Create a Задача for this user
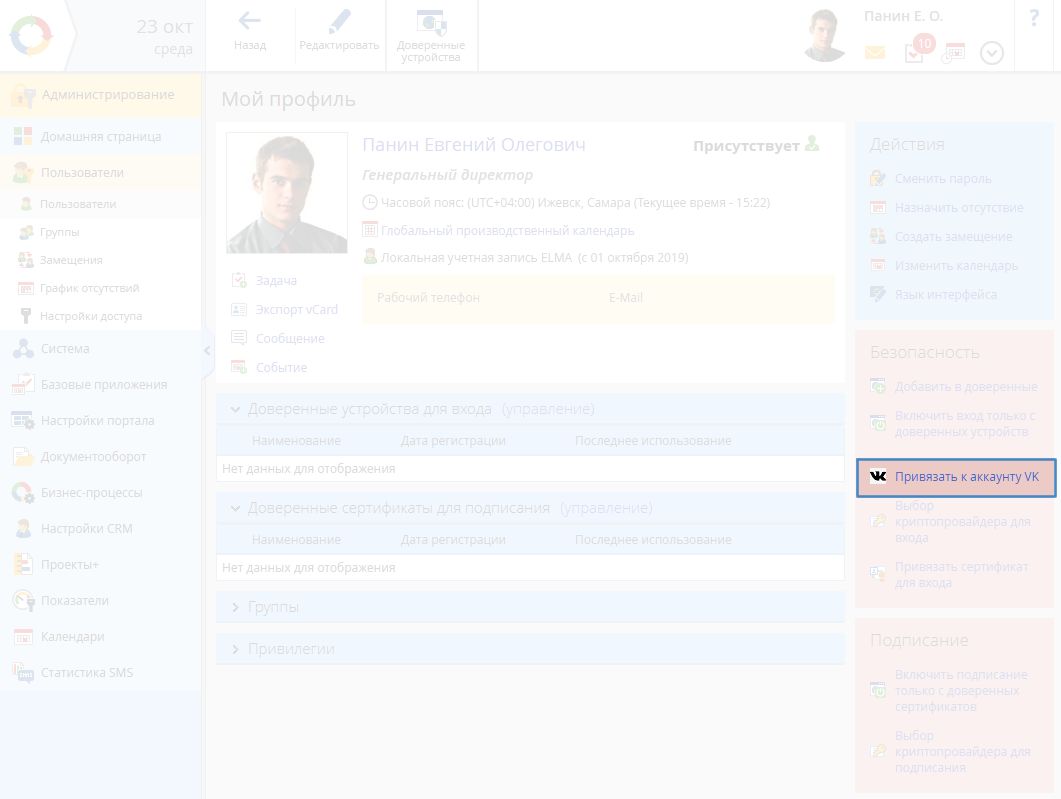 click(275, 281)
